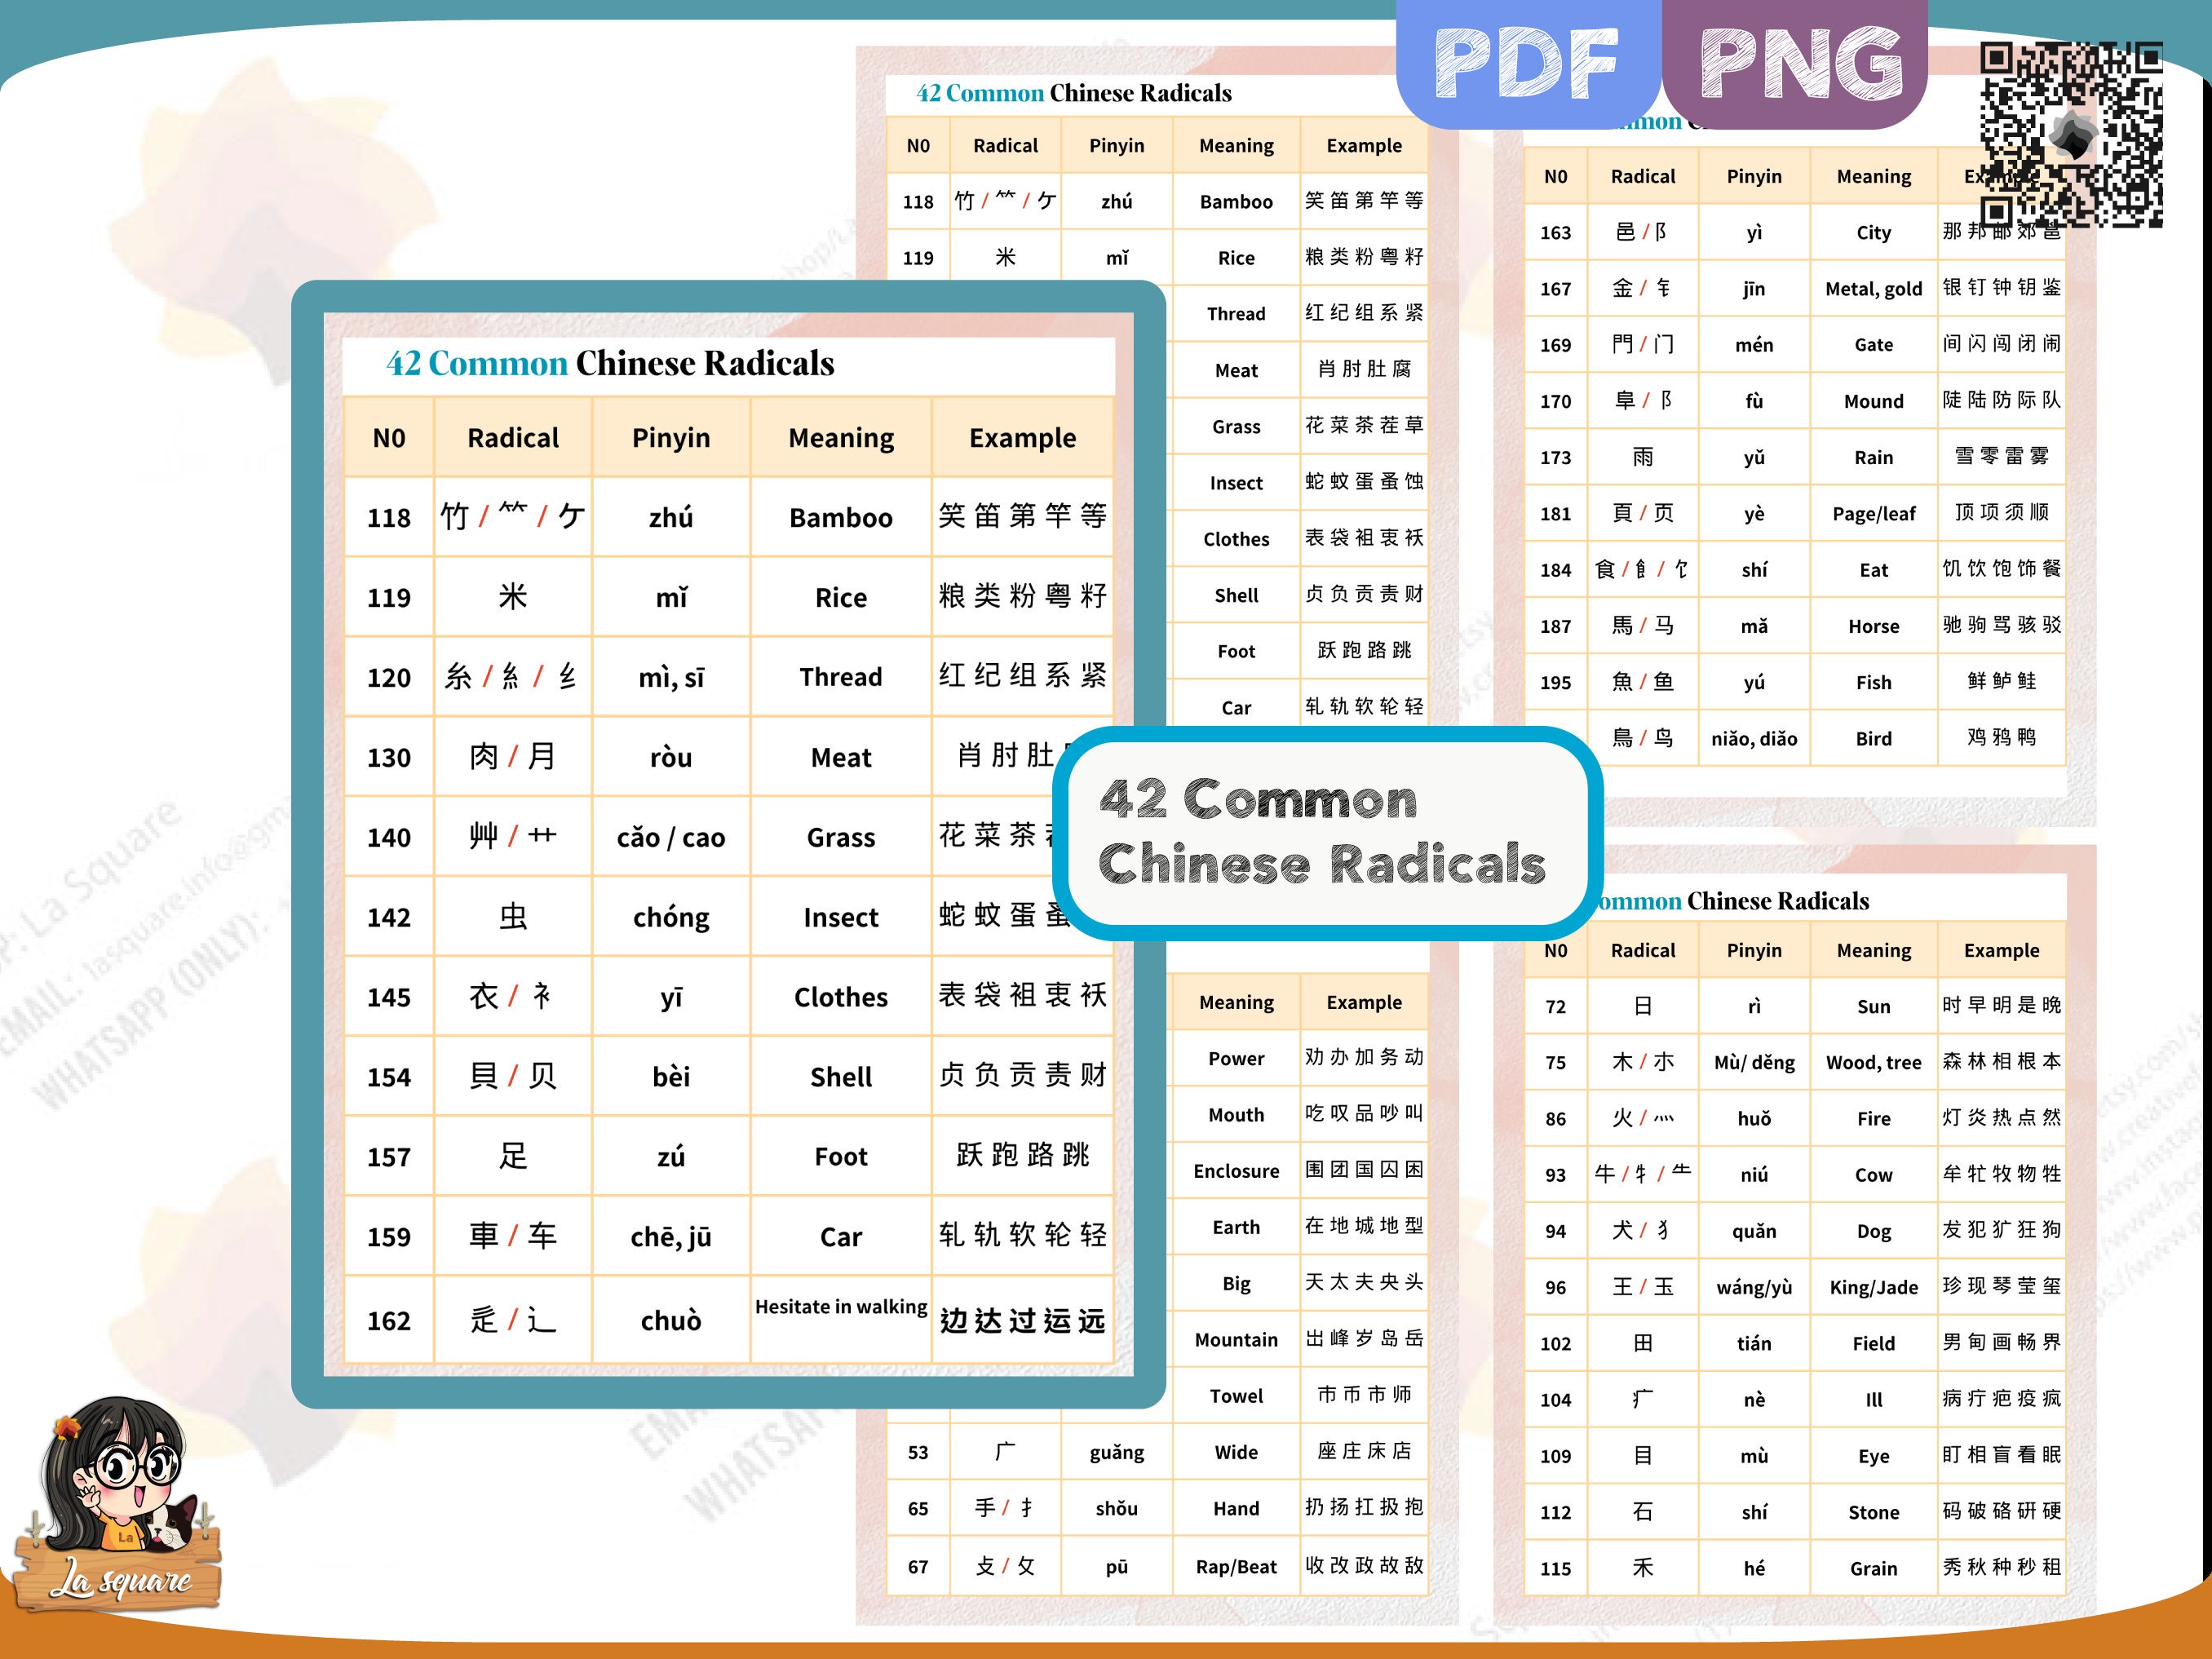The width and height of the screenshot is (2212, 1659).
Task: Click the 'quǎn' pinyin cell
Action: pyautogui.click(x=1754, y=1231)
